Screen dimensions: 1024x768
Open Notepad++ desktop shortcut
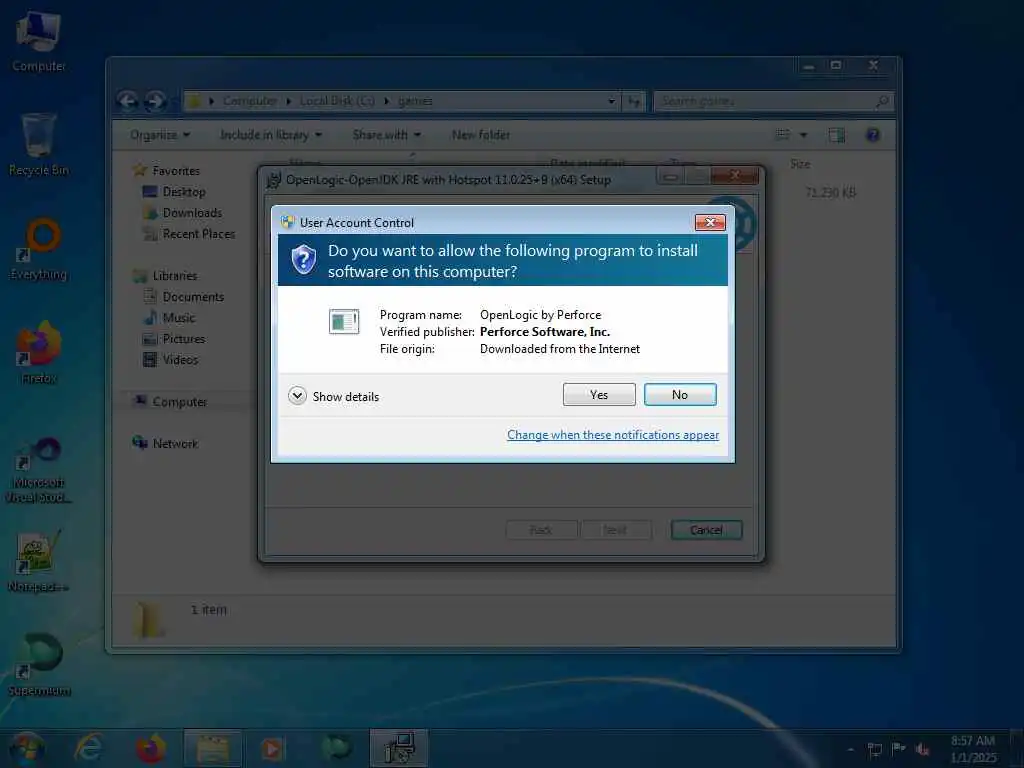pyautogui.click(x=39, y=560)
